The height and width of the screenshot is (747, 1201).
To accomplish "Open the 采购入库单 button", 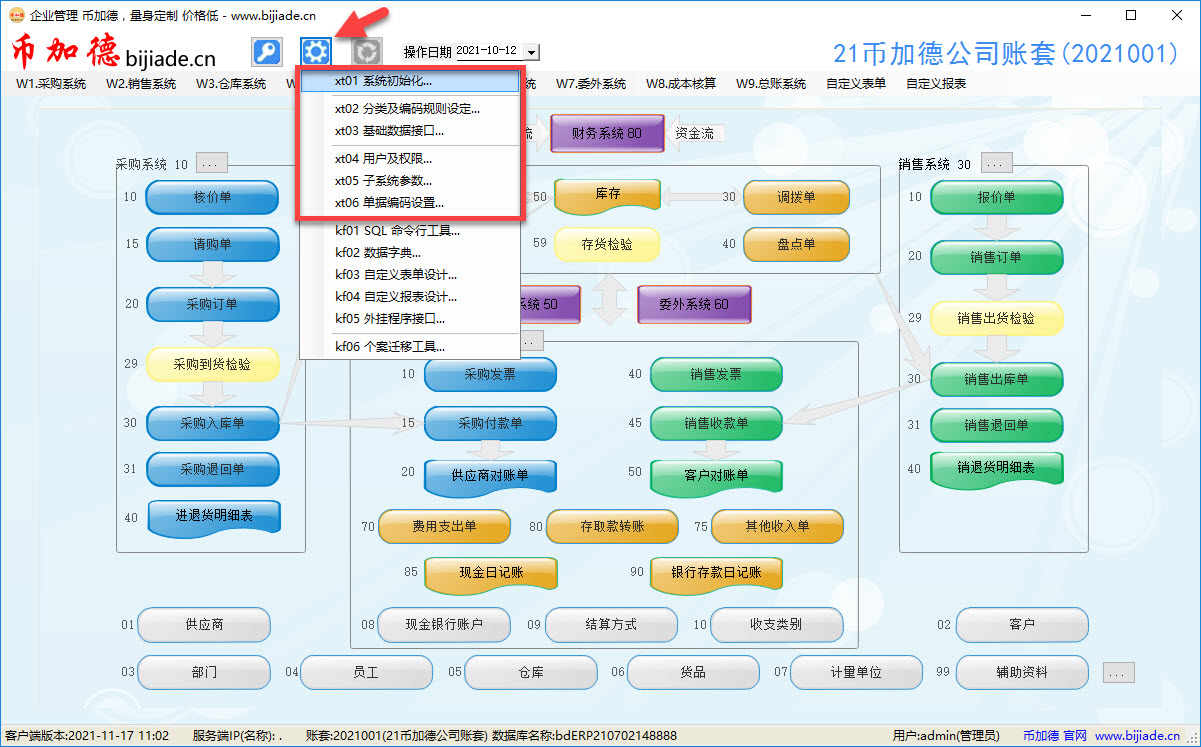I will pos(212,423).
